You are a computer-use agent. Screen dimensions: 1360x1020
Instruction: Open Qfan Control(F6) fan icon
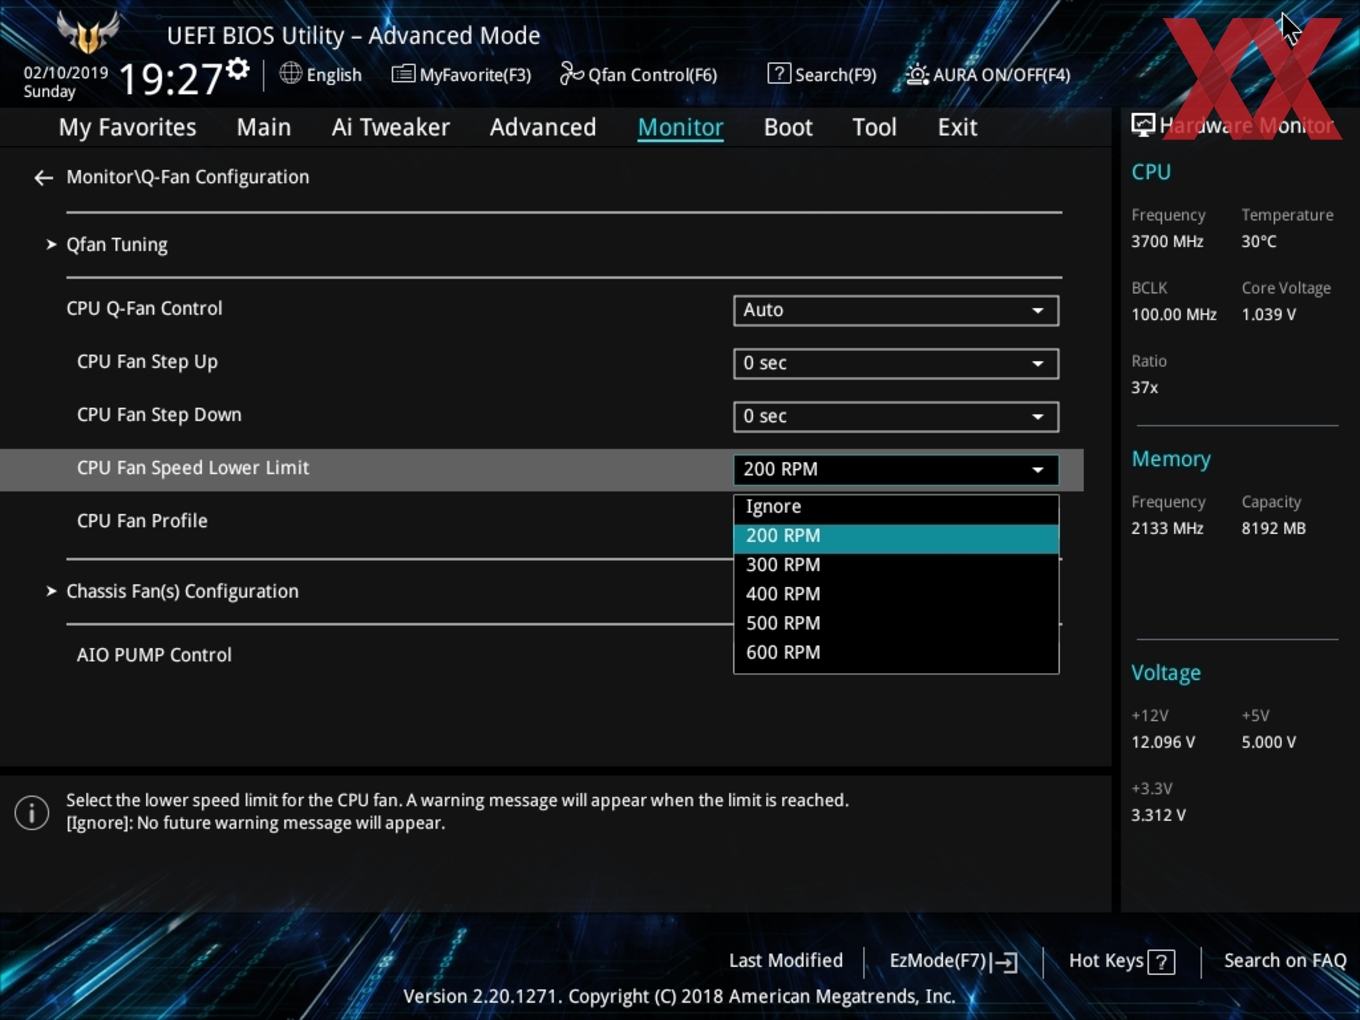[571, 73]
